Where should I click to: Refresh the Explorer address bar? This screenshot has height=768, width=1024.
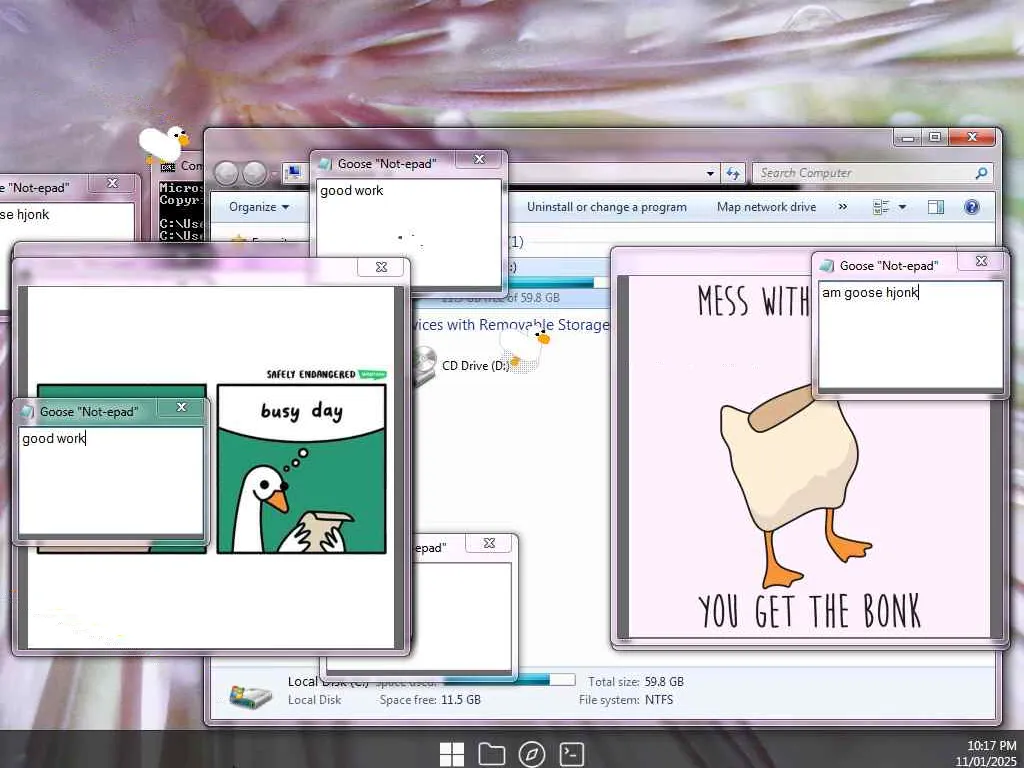click(x=733, y=174)
